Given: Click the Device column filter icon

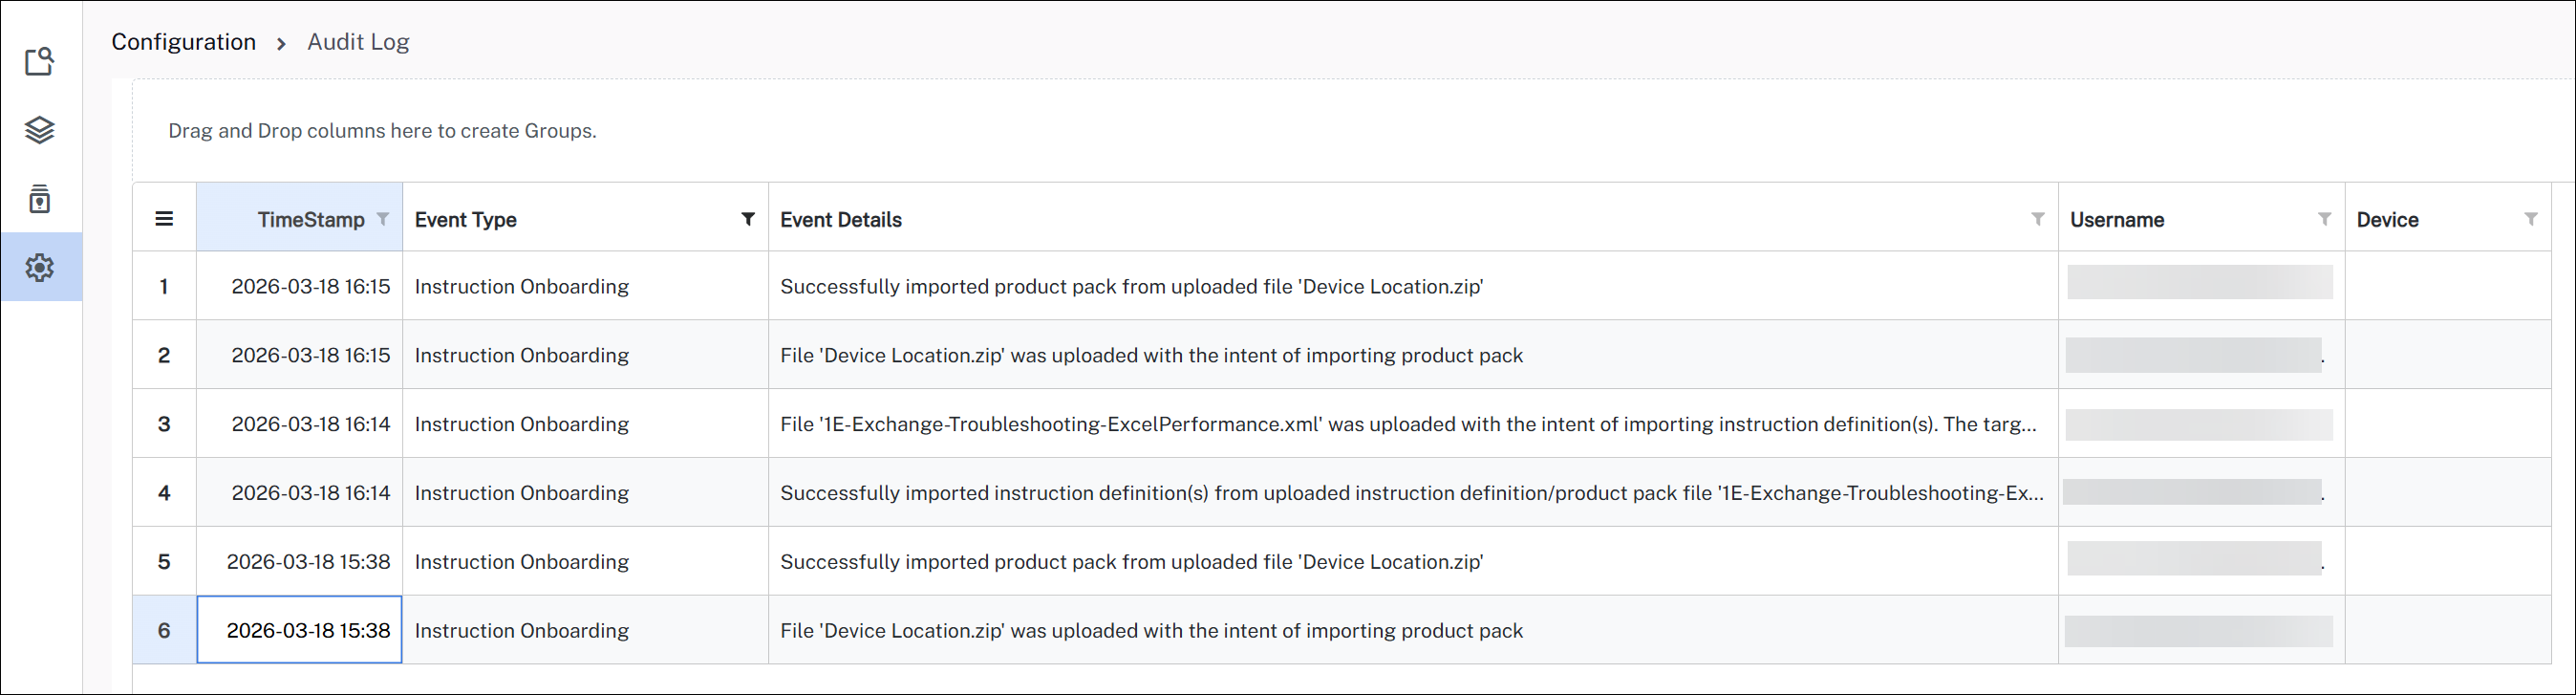Looking at the screenshot, I should click(2530, 219).
